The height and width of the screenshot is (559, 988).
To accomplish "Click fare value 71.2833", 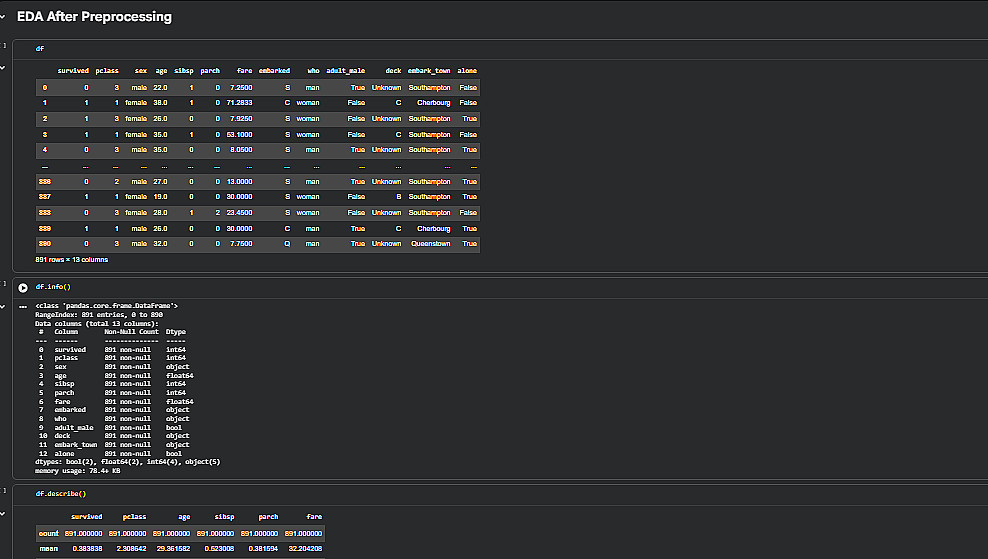I will click(239, 103).
